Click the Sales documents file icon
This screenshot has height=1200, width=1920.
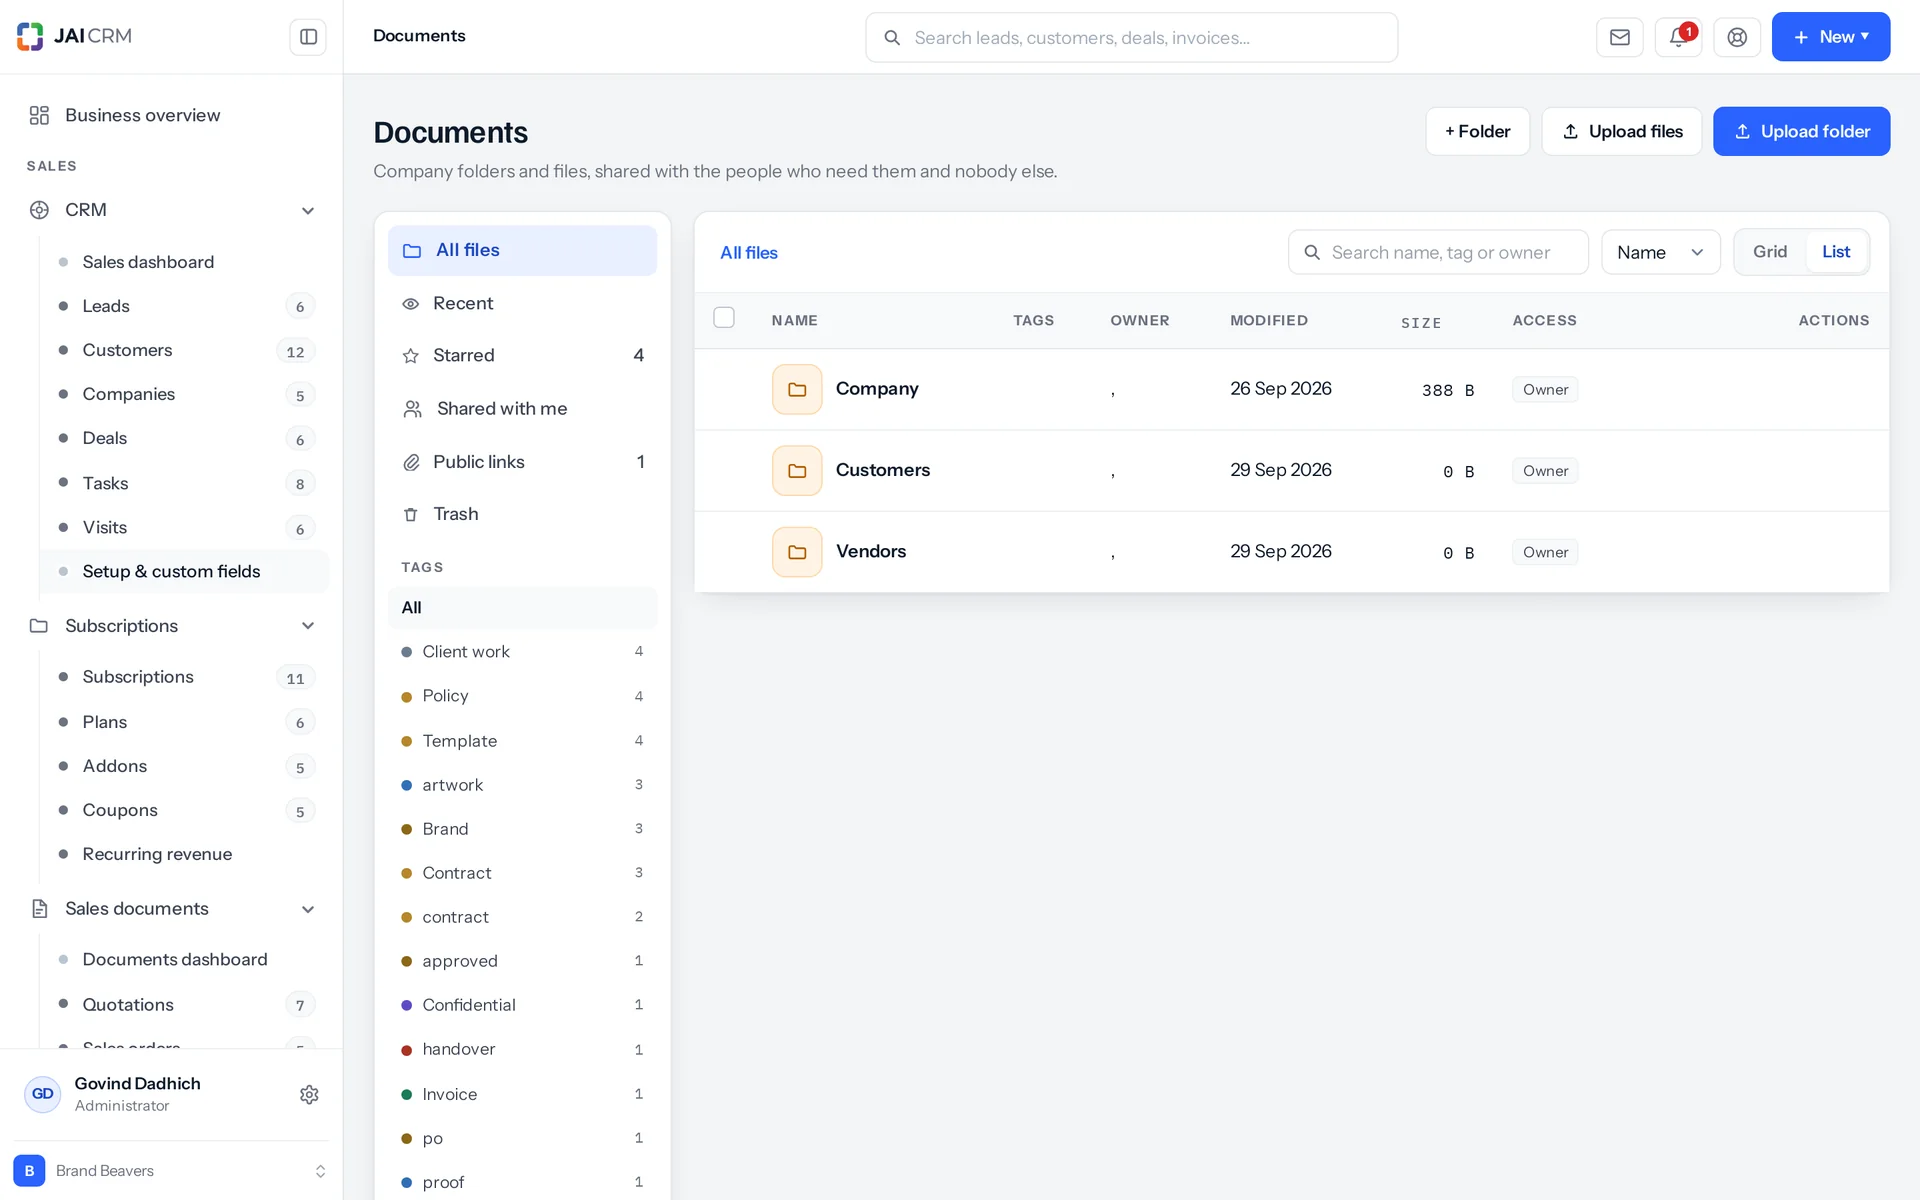39,908
